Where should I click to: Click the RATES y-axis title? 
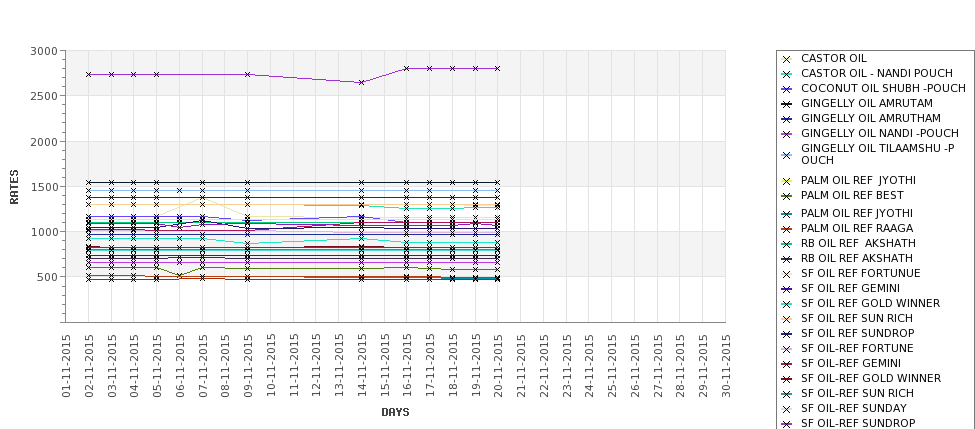pos(14,187)
